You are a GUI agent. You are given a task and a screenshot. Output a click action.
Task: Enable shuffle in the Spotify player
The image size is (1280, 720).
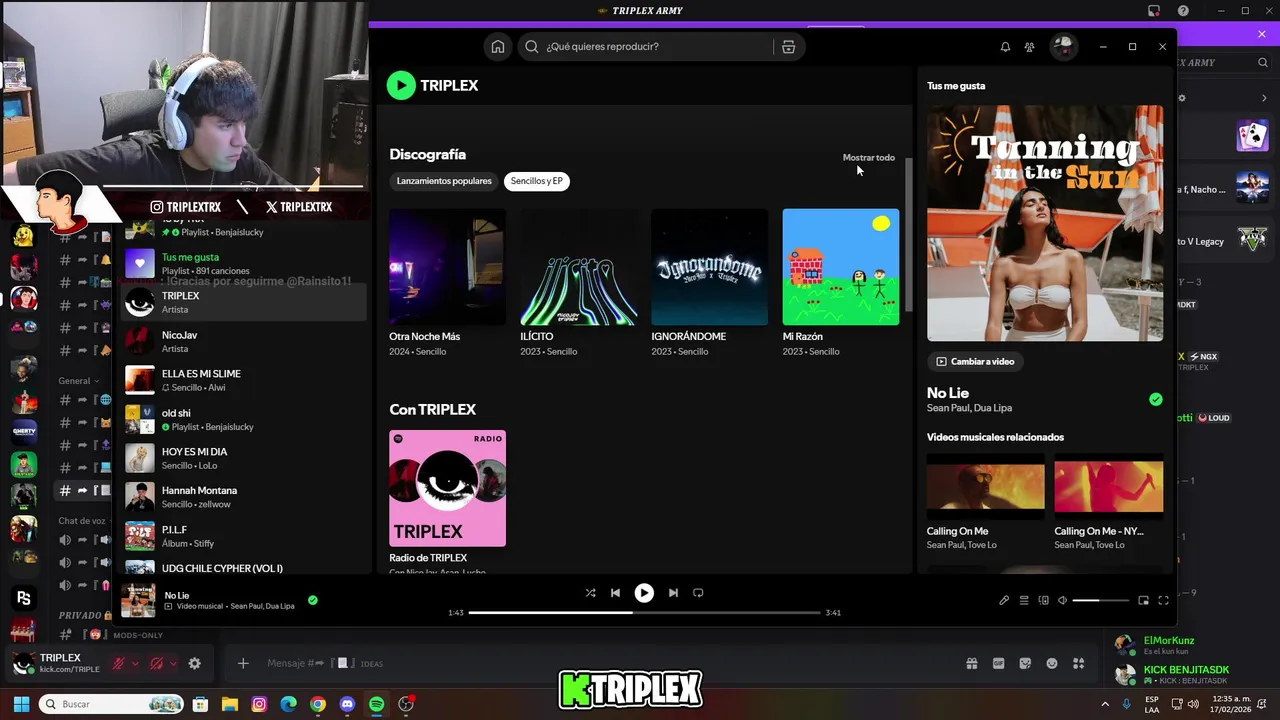tap(590, 593)
